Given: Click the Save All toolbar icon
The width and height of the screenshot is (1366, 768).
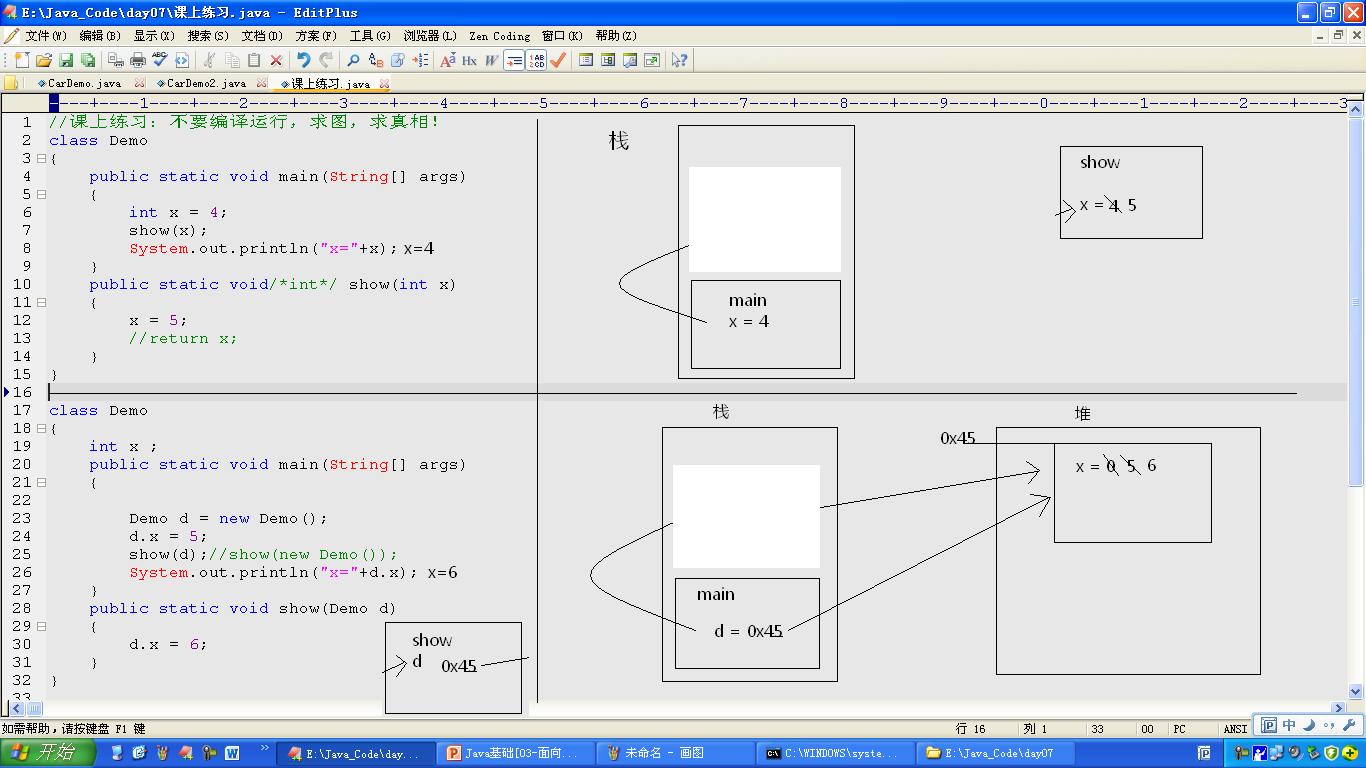Looking at the screenshot, I should 88,60.
